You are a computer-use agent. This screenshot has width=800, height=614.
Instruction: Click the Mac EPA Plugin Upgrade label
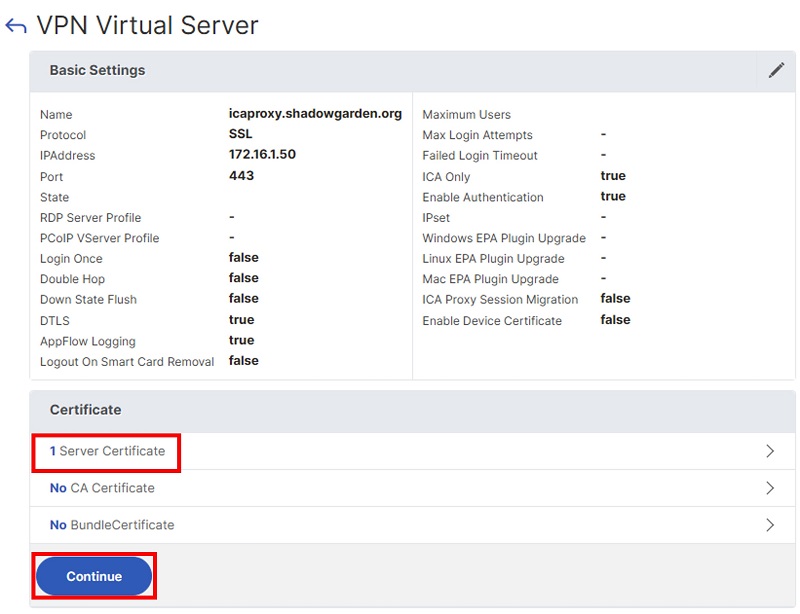pyautogui.click(x=490, y=279)
